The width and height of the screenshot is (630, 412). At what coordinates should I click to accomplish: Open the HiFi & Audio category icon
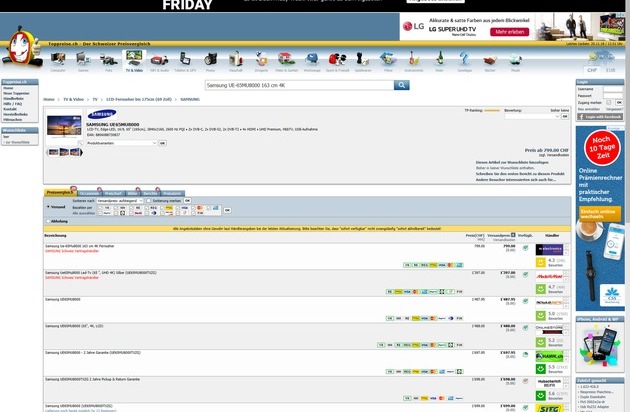[x=160, y=61]
